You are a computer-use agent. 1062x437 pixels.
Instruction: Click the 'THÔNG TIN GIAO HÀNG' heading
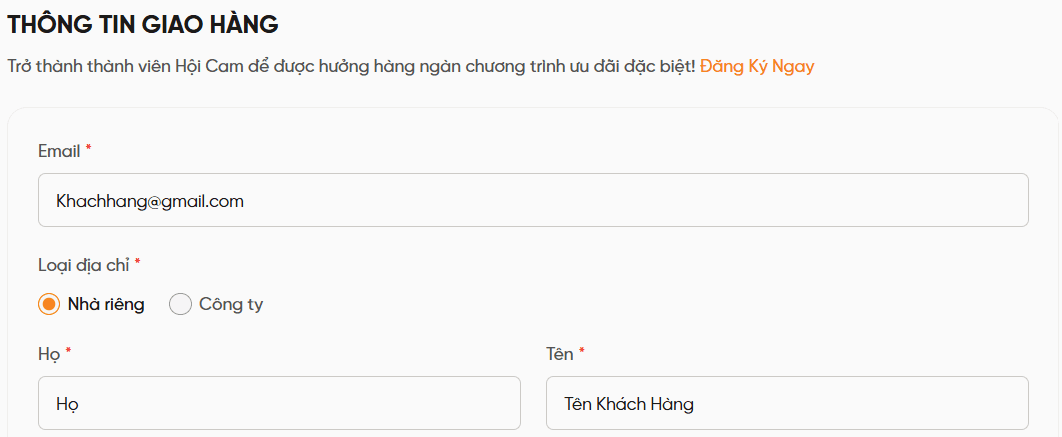[x=143, y=24]
